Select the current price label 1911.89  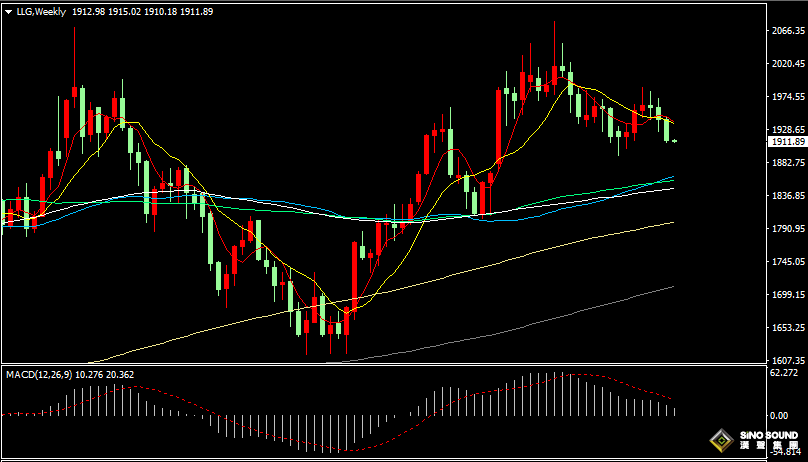[785, 142]
